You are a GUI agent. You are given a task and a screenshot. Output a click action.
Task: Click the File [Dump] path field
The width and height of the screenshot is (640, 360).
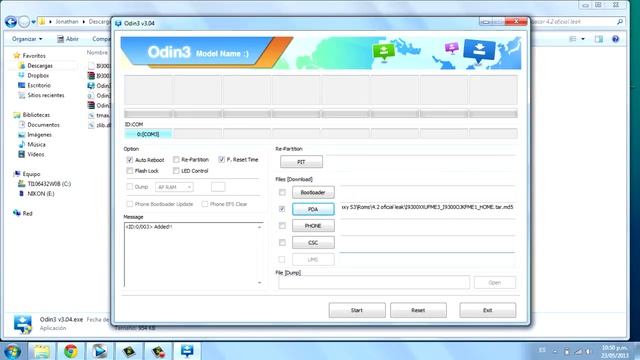coord(374,282)
